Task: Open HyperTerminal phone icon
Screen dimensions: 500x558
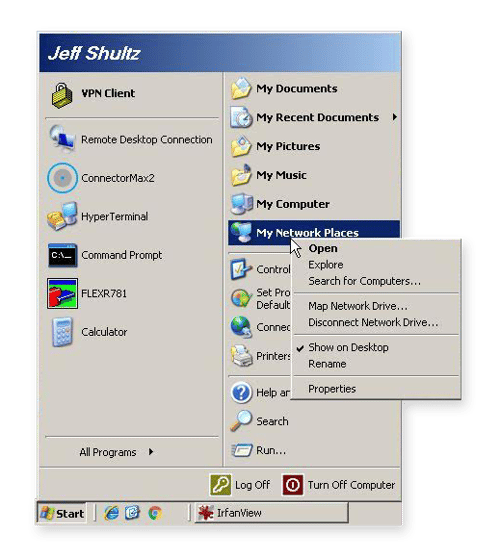Action: [62, 216]
